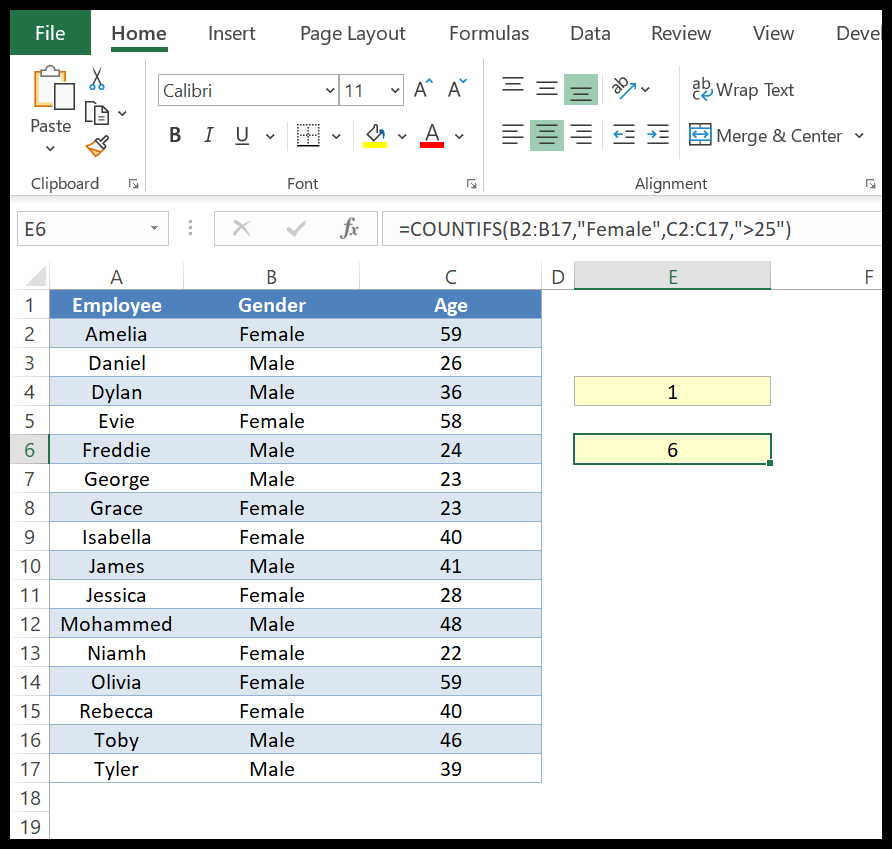The width and height of the screenshot is (892, 849).
Task: Apply Increase Font Size
Action: coord(421,88)
